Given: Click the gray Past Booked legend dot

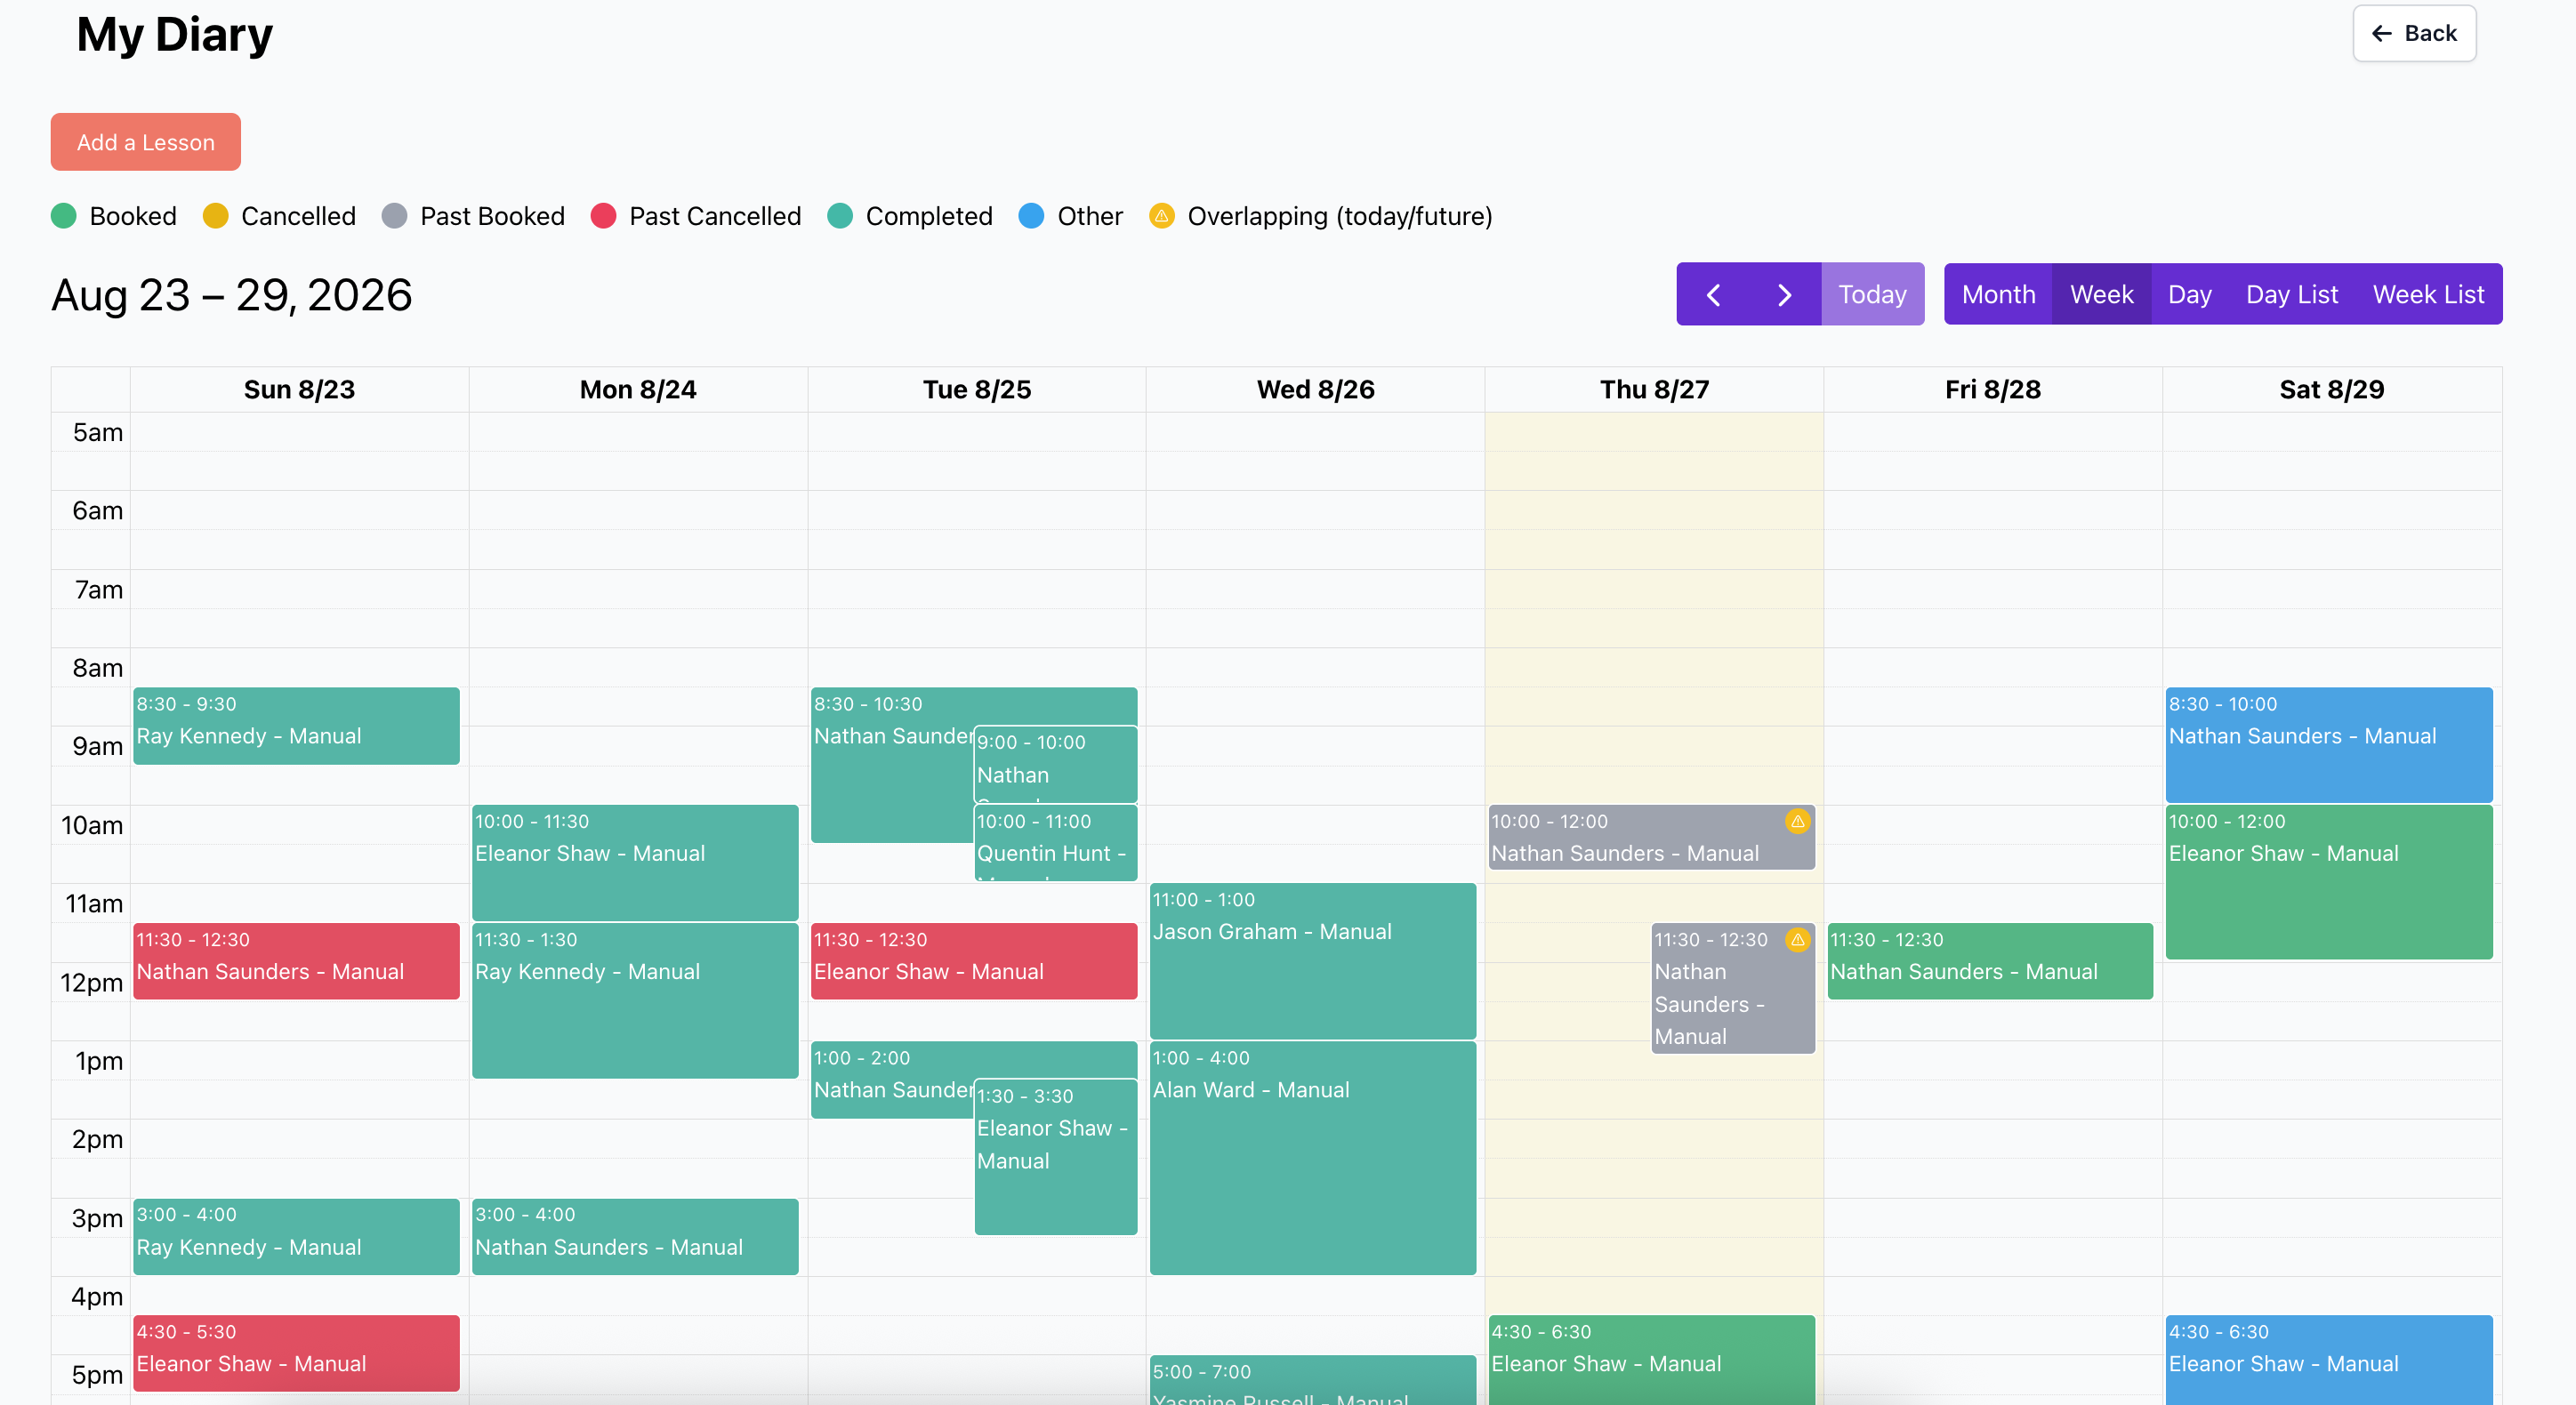Looking at the screenshot, I should (394, 216).
